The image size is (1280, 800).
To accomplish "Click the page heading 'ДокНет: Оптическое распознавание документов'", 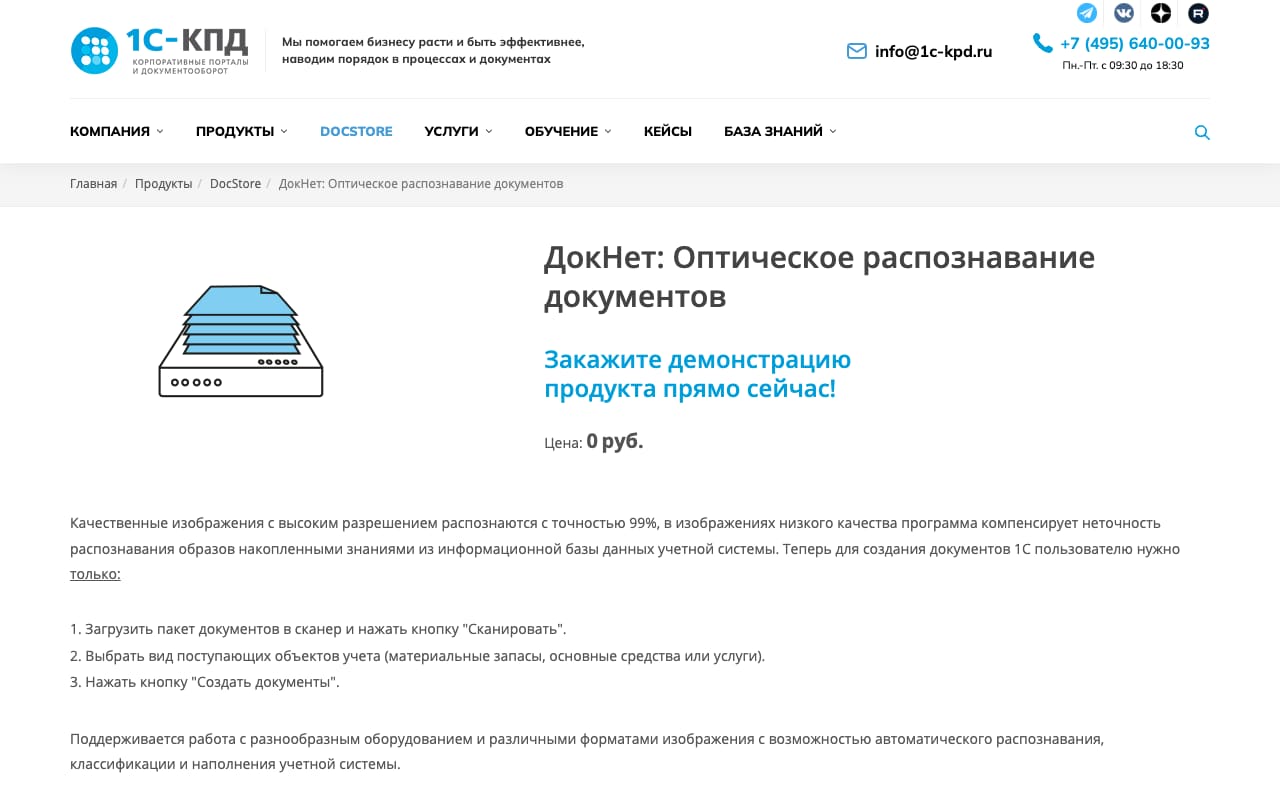I will point(820,277).
